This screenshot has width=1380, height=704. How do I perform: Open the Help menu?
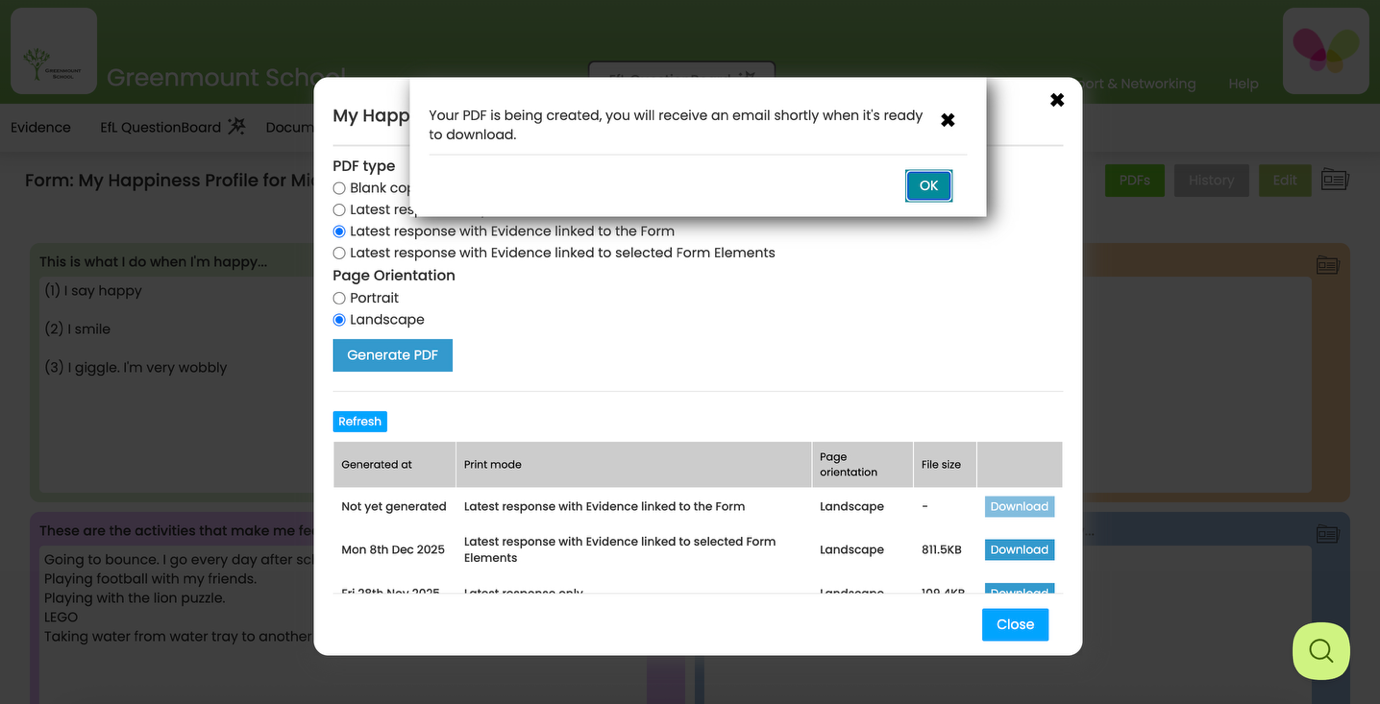point(1243,84)
